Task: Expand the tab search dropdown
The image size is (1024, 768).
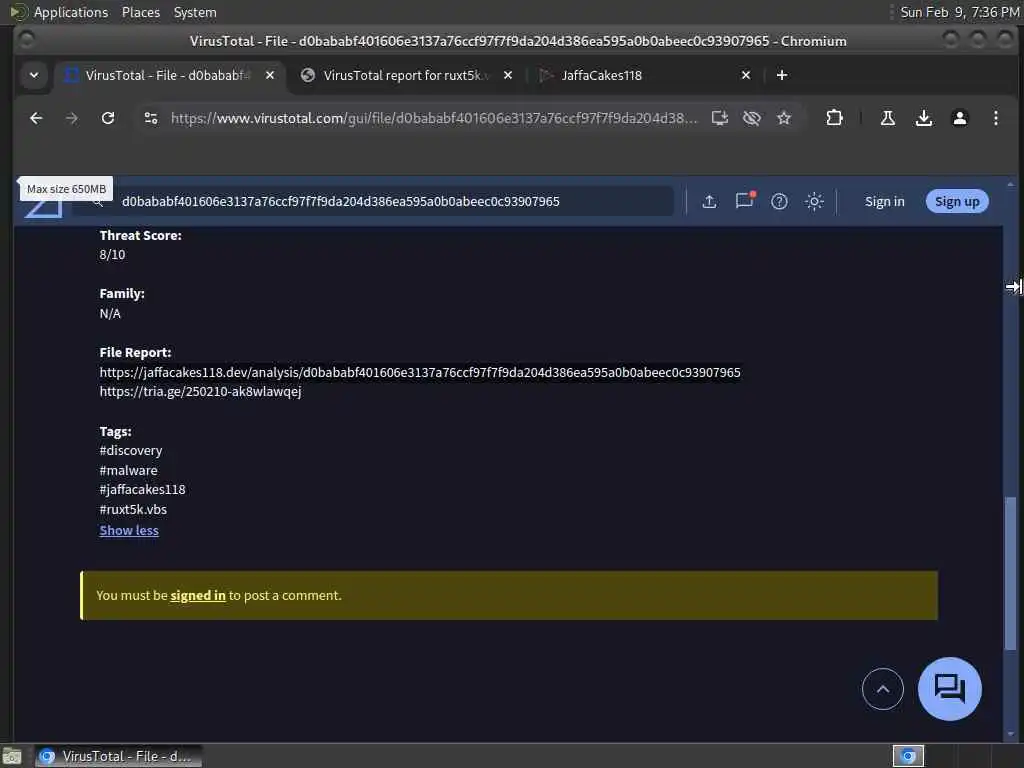Action: (x=34, y=75)
